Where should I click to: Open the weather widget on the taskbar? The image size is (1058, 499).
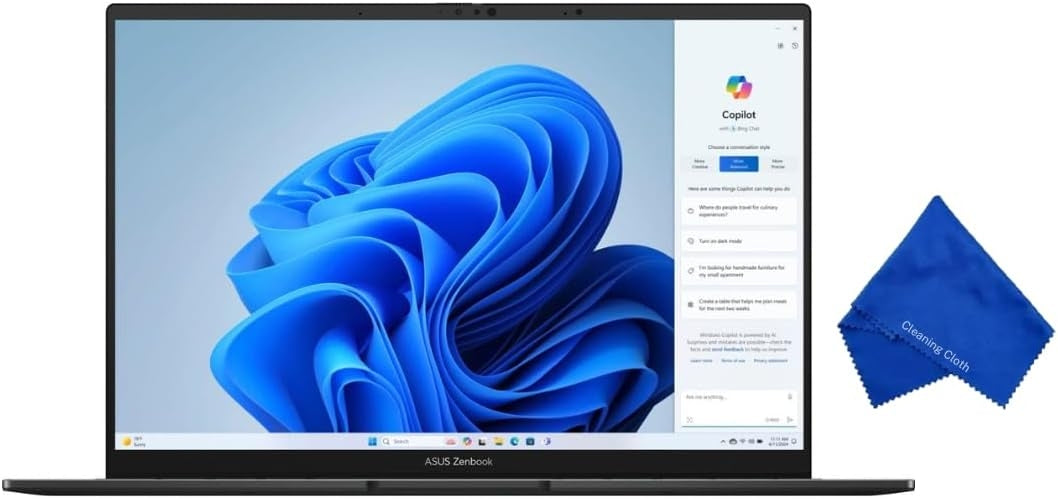[133, 441]
